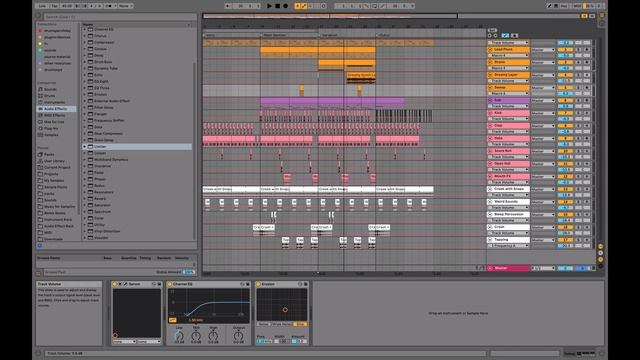Viewport: 640px width, 360px height.
Task: Expand the EQ Eight device entry
Action: [85, 82]
